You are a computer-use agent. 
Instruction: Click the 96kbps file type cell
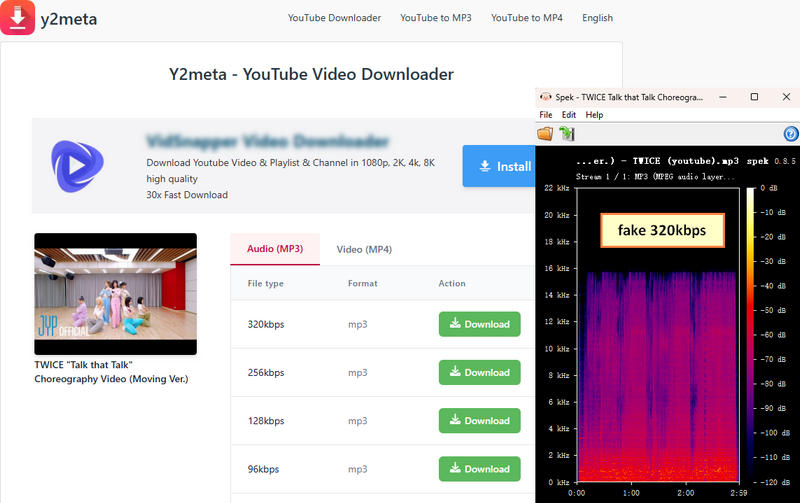[x=263, y=469]
